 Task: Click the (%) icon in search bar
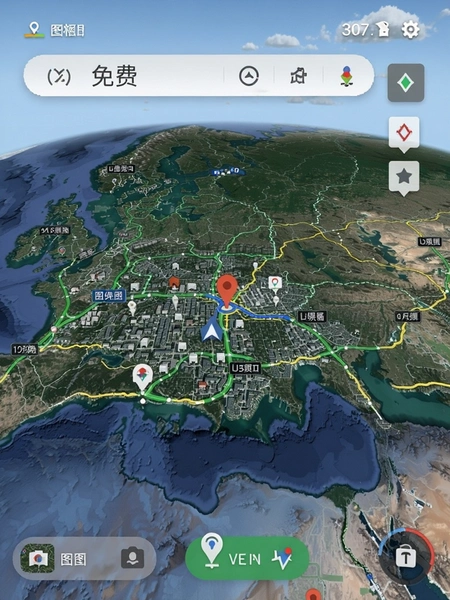[59, 76]
